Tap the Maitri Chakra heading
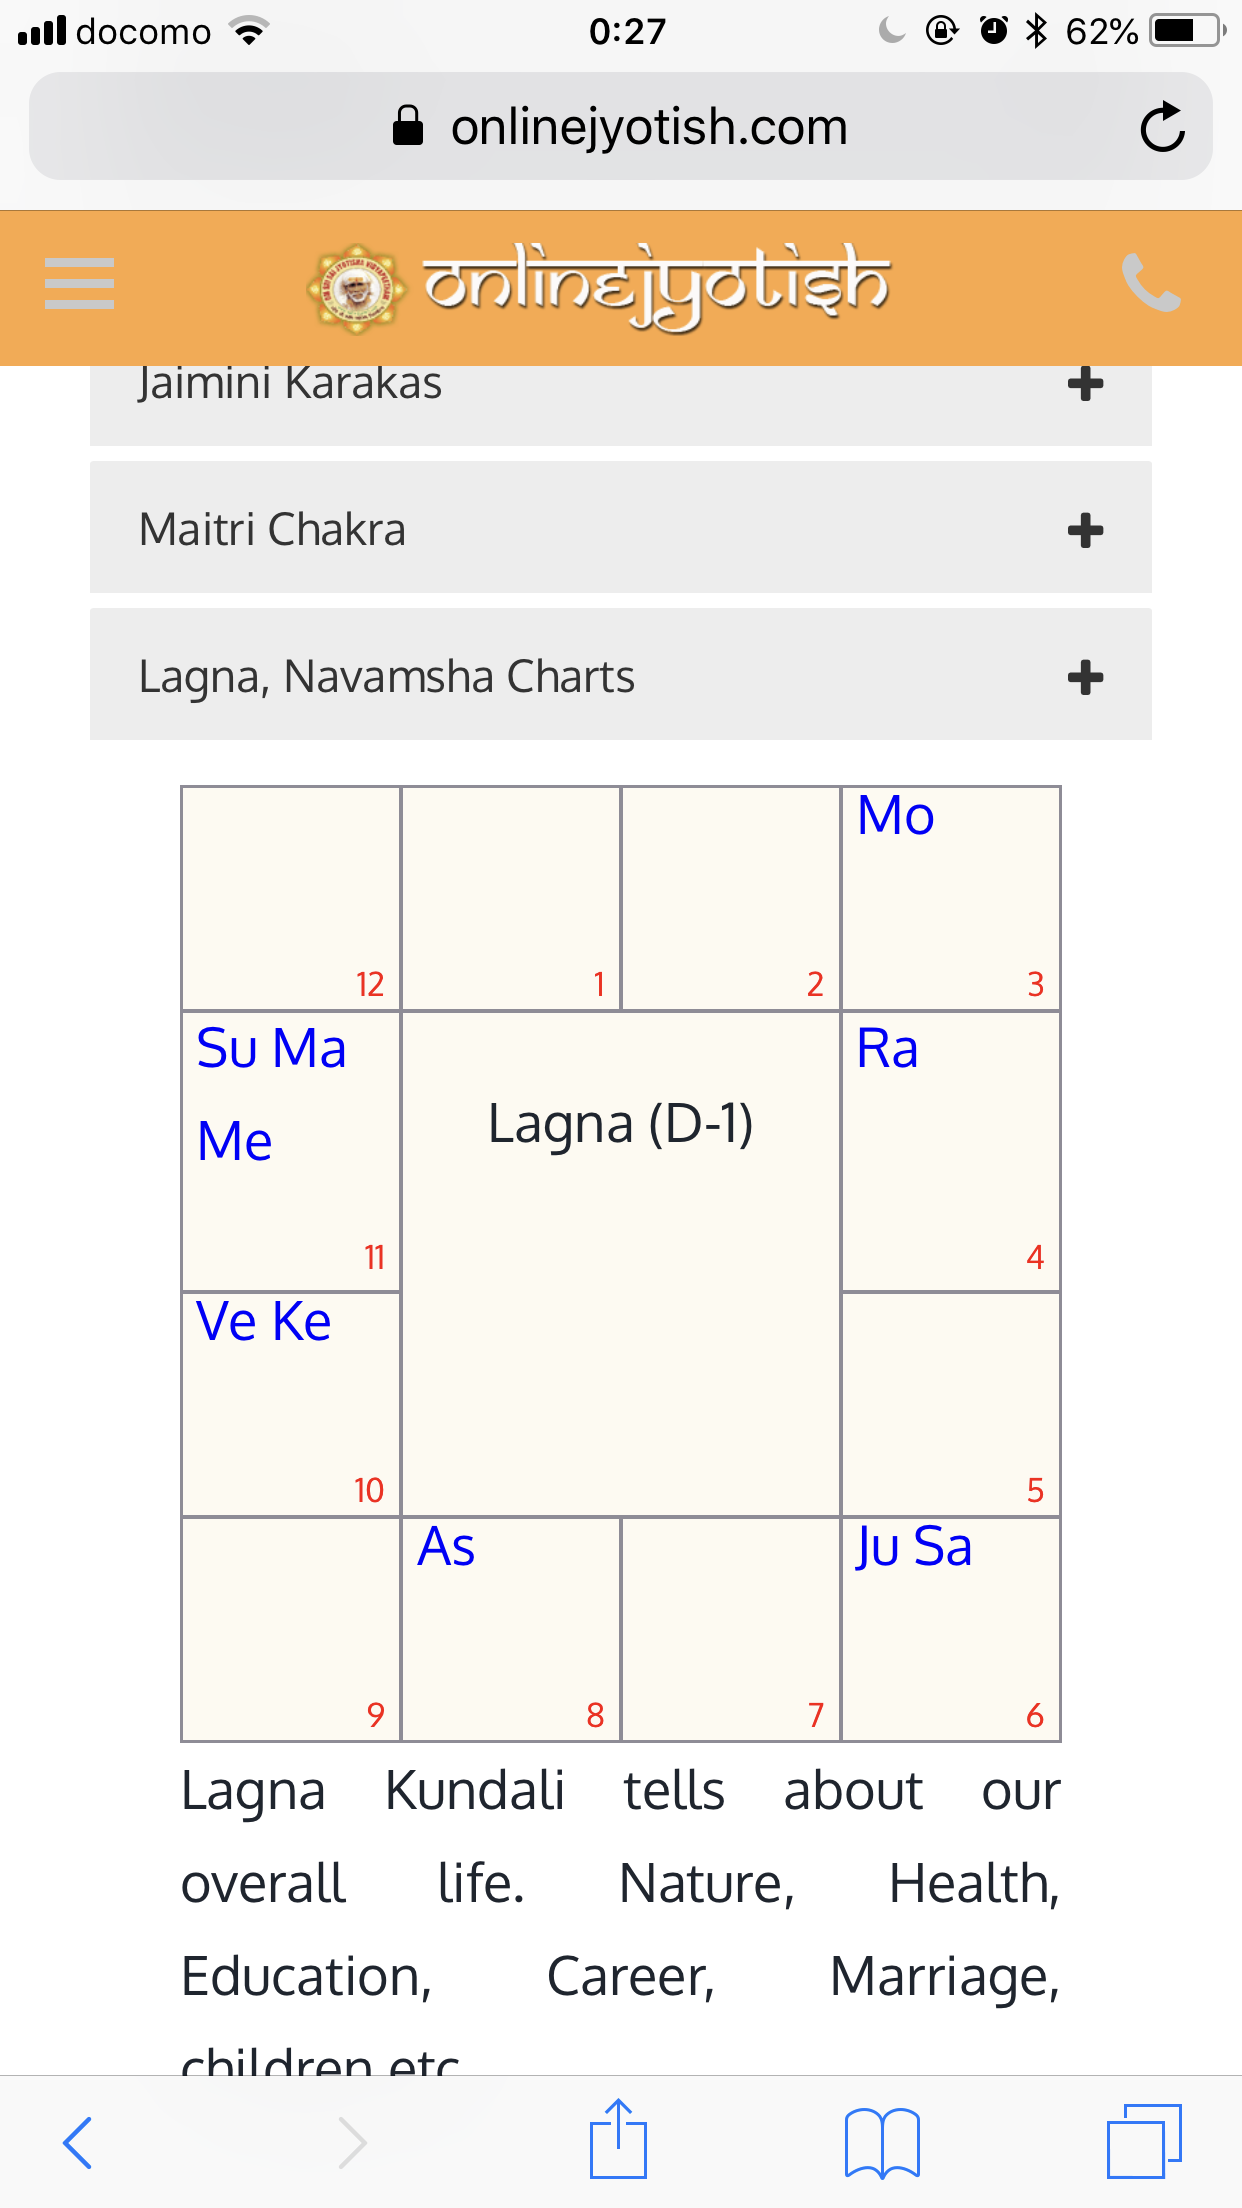Screen dimensions: 1242x2208 click(272, 529)
